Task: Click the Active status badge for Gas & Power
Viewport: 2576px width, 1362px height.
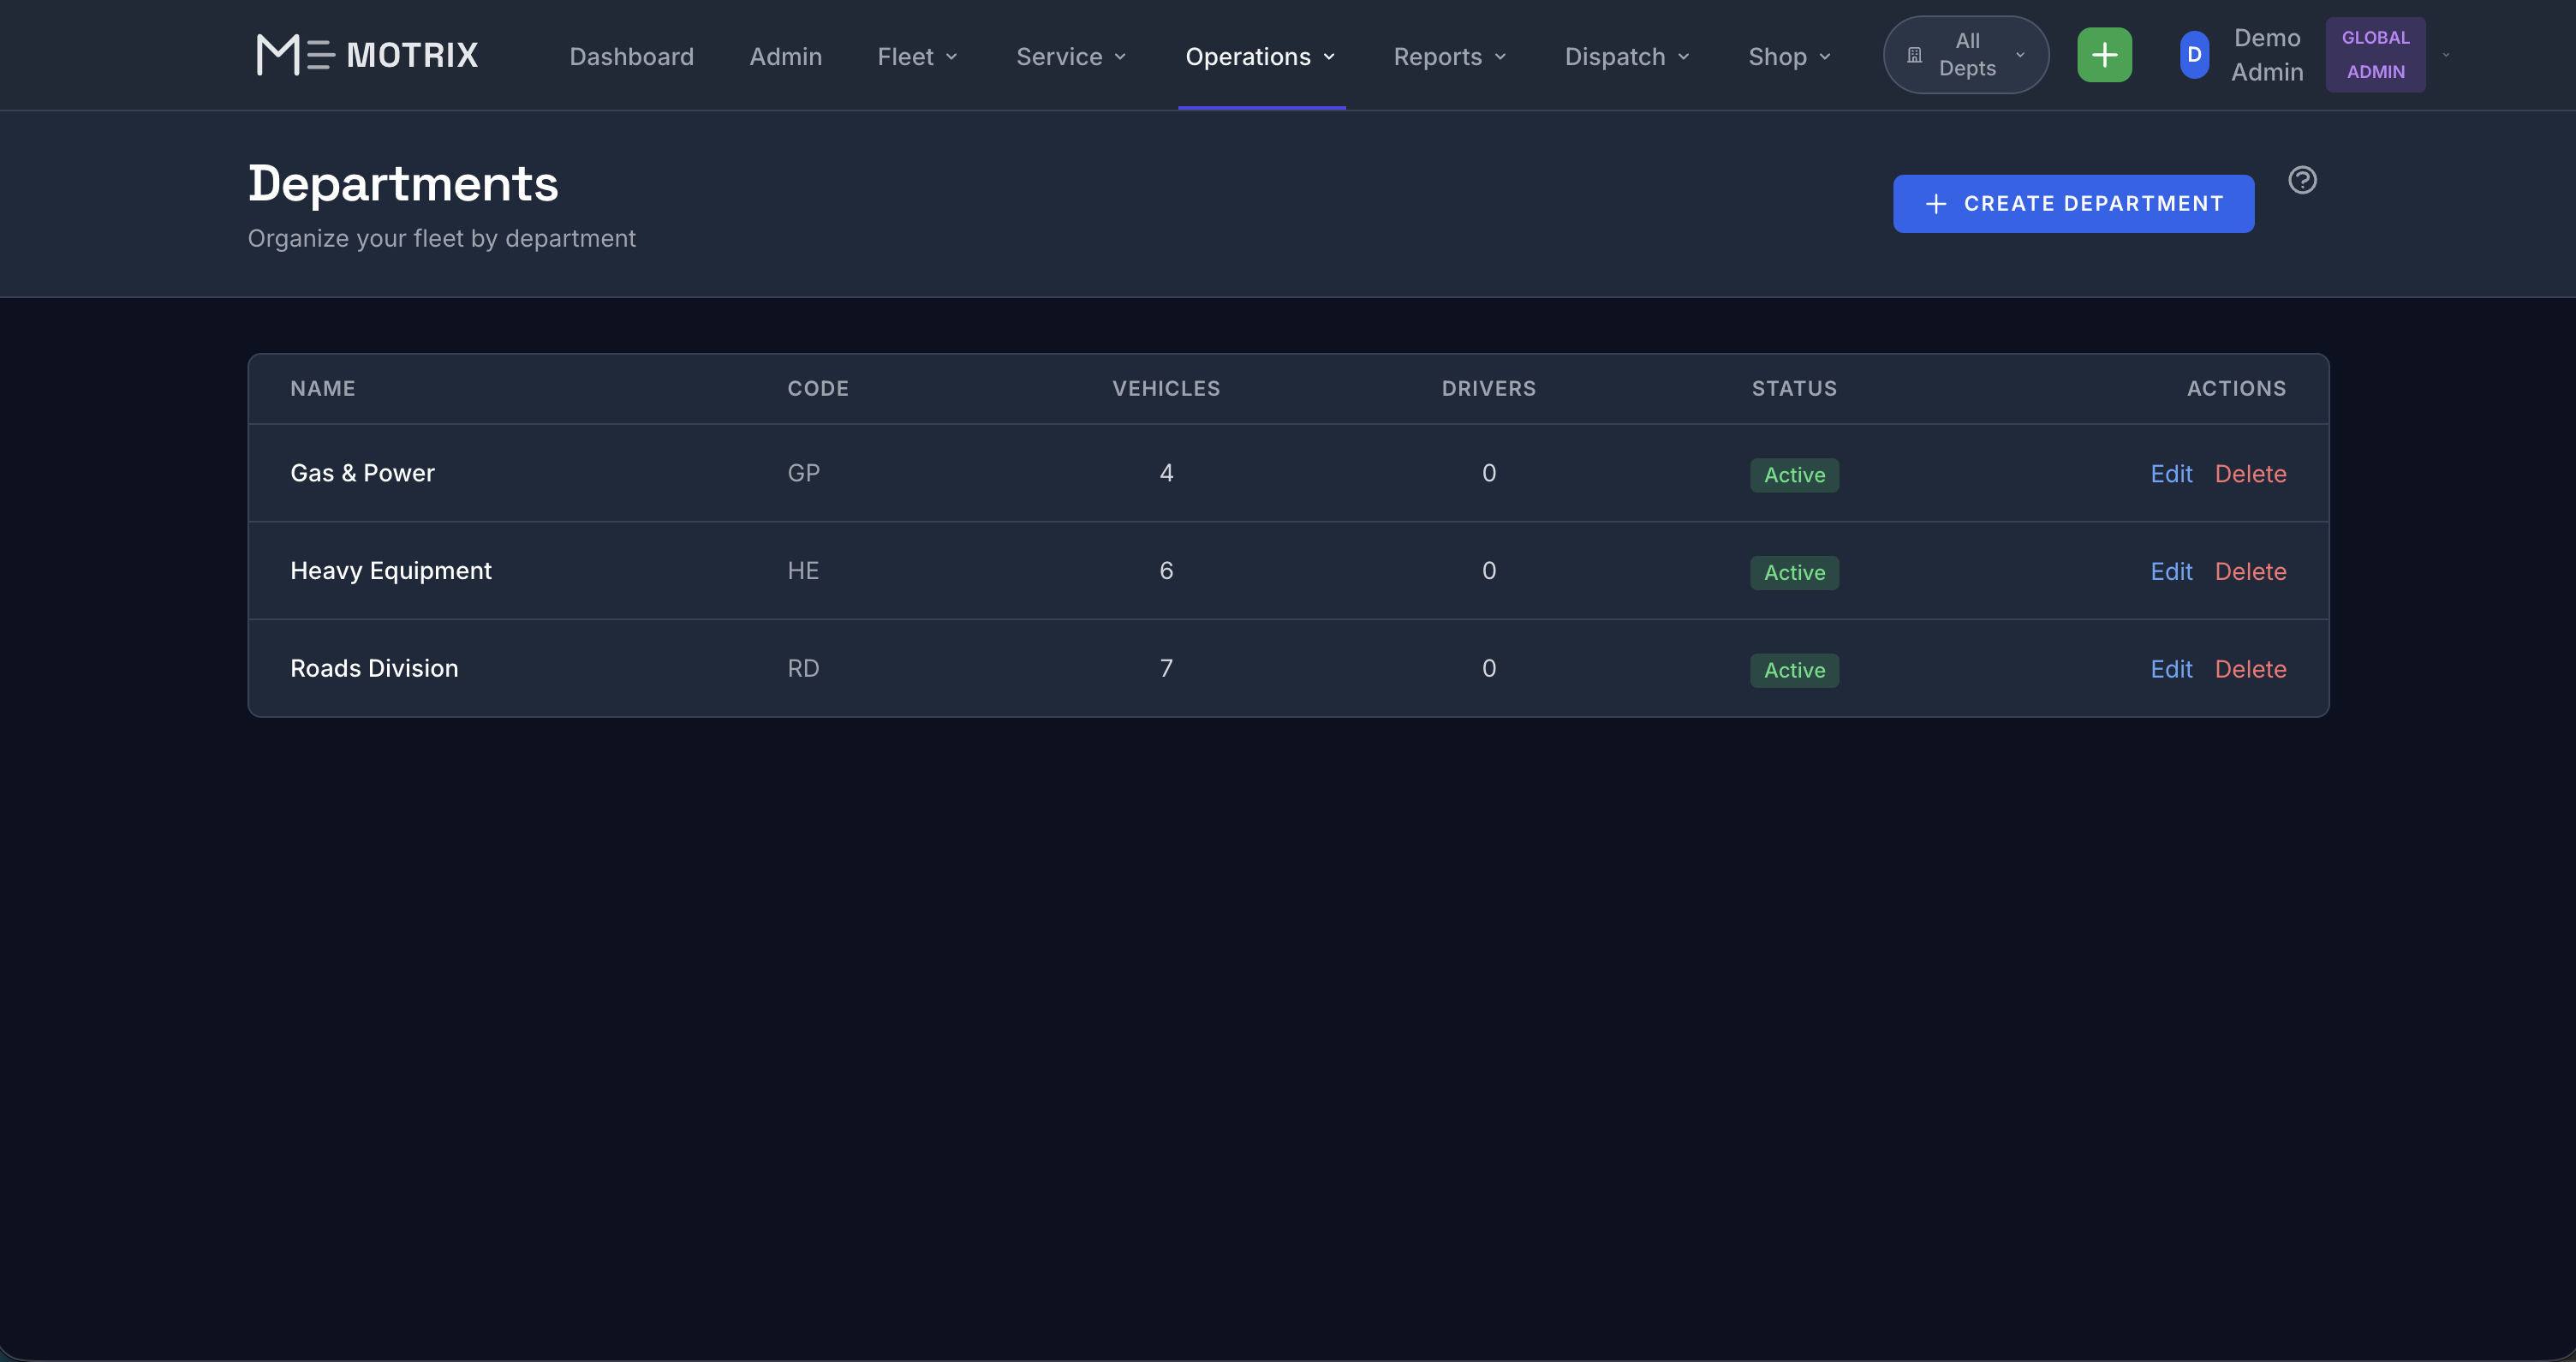Action: pos(1794,474)
